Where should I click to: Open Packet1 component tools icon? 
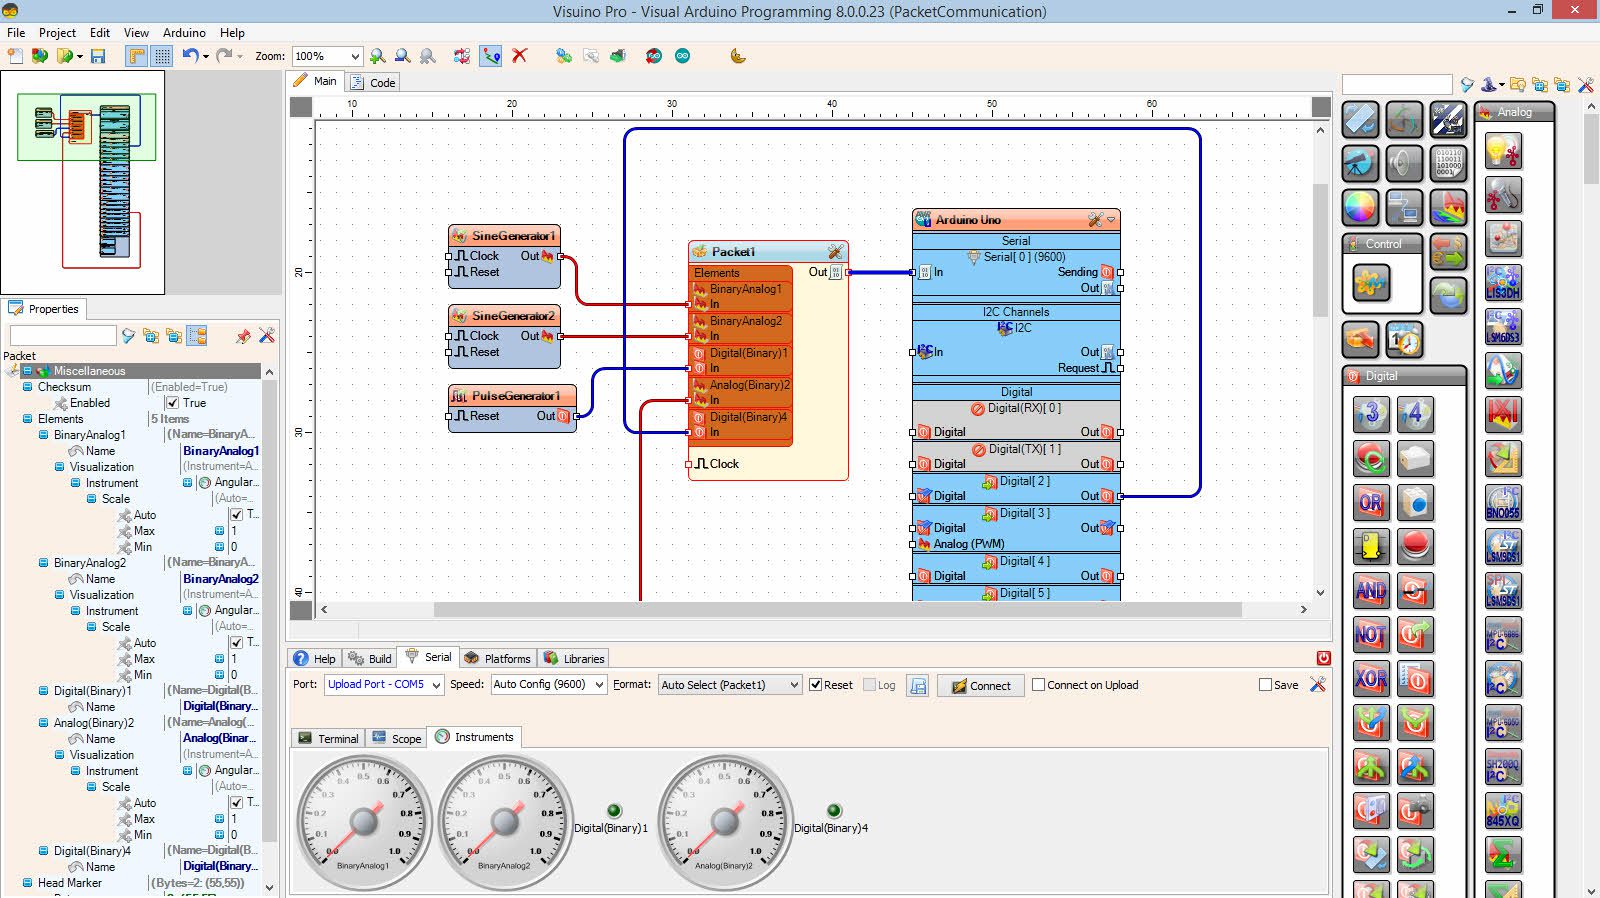coord(835,252)
